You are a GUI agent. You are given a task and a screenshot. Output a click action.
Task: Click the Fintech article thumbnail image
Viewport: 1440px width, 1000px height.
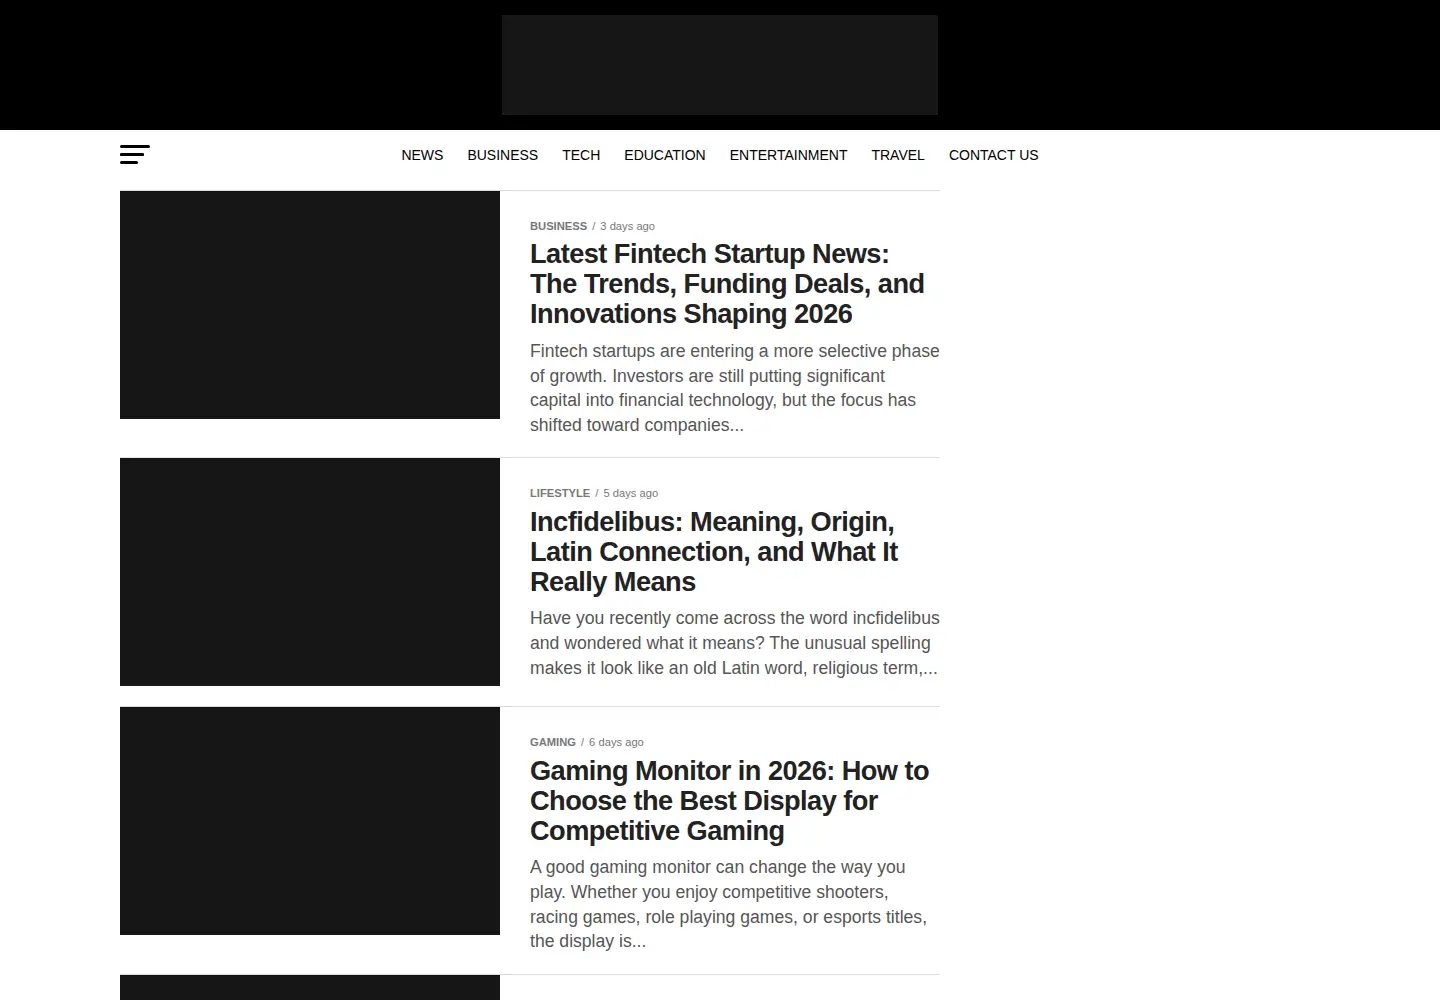coord(310,305)
